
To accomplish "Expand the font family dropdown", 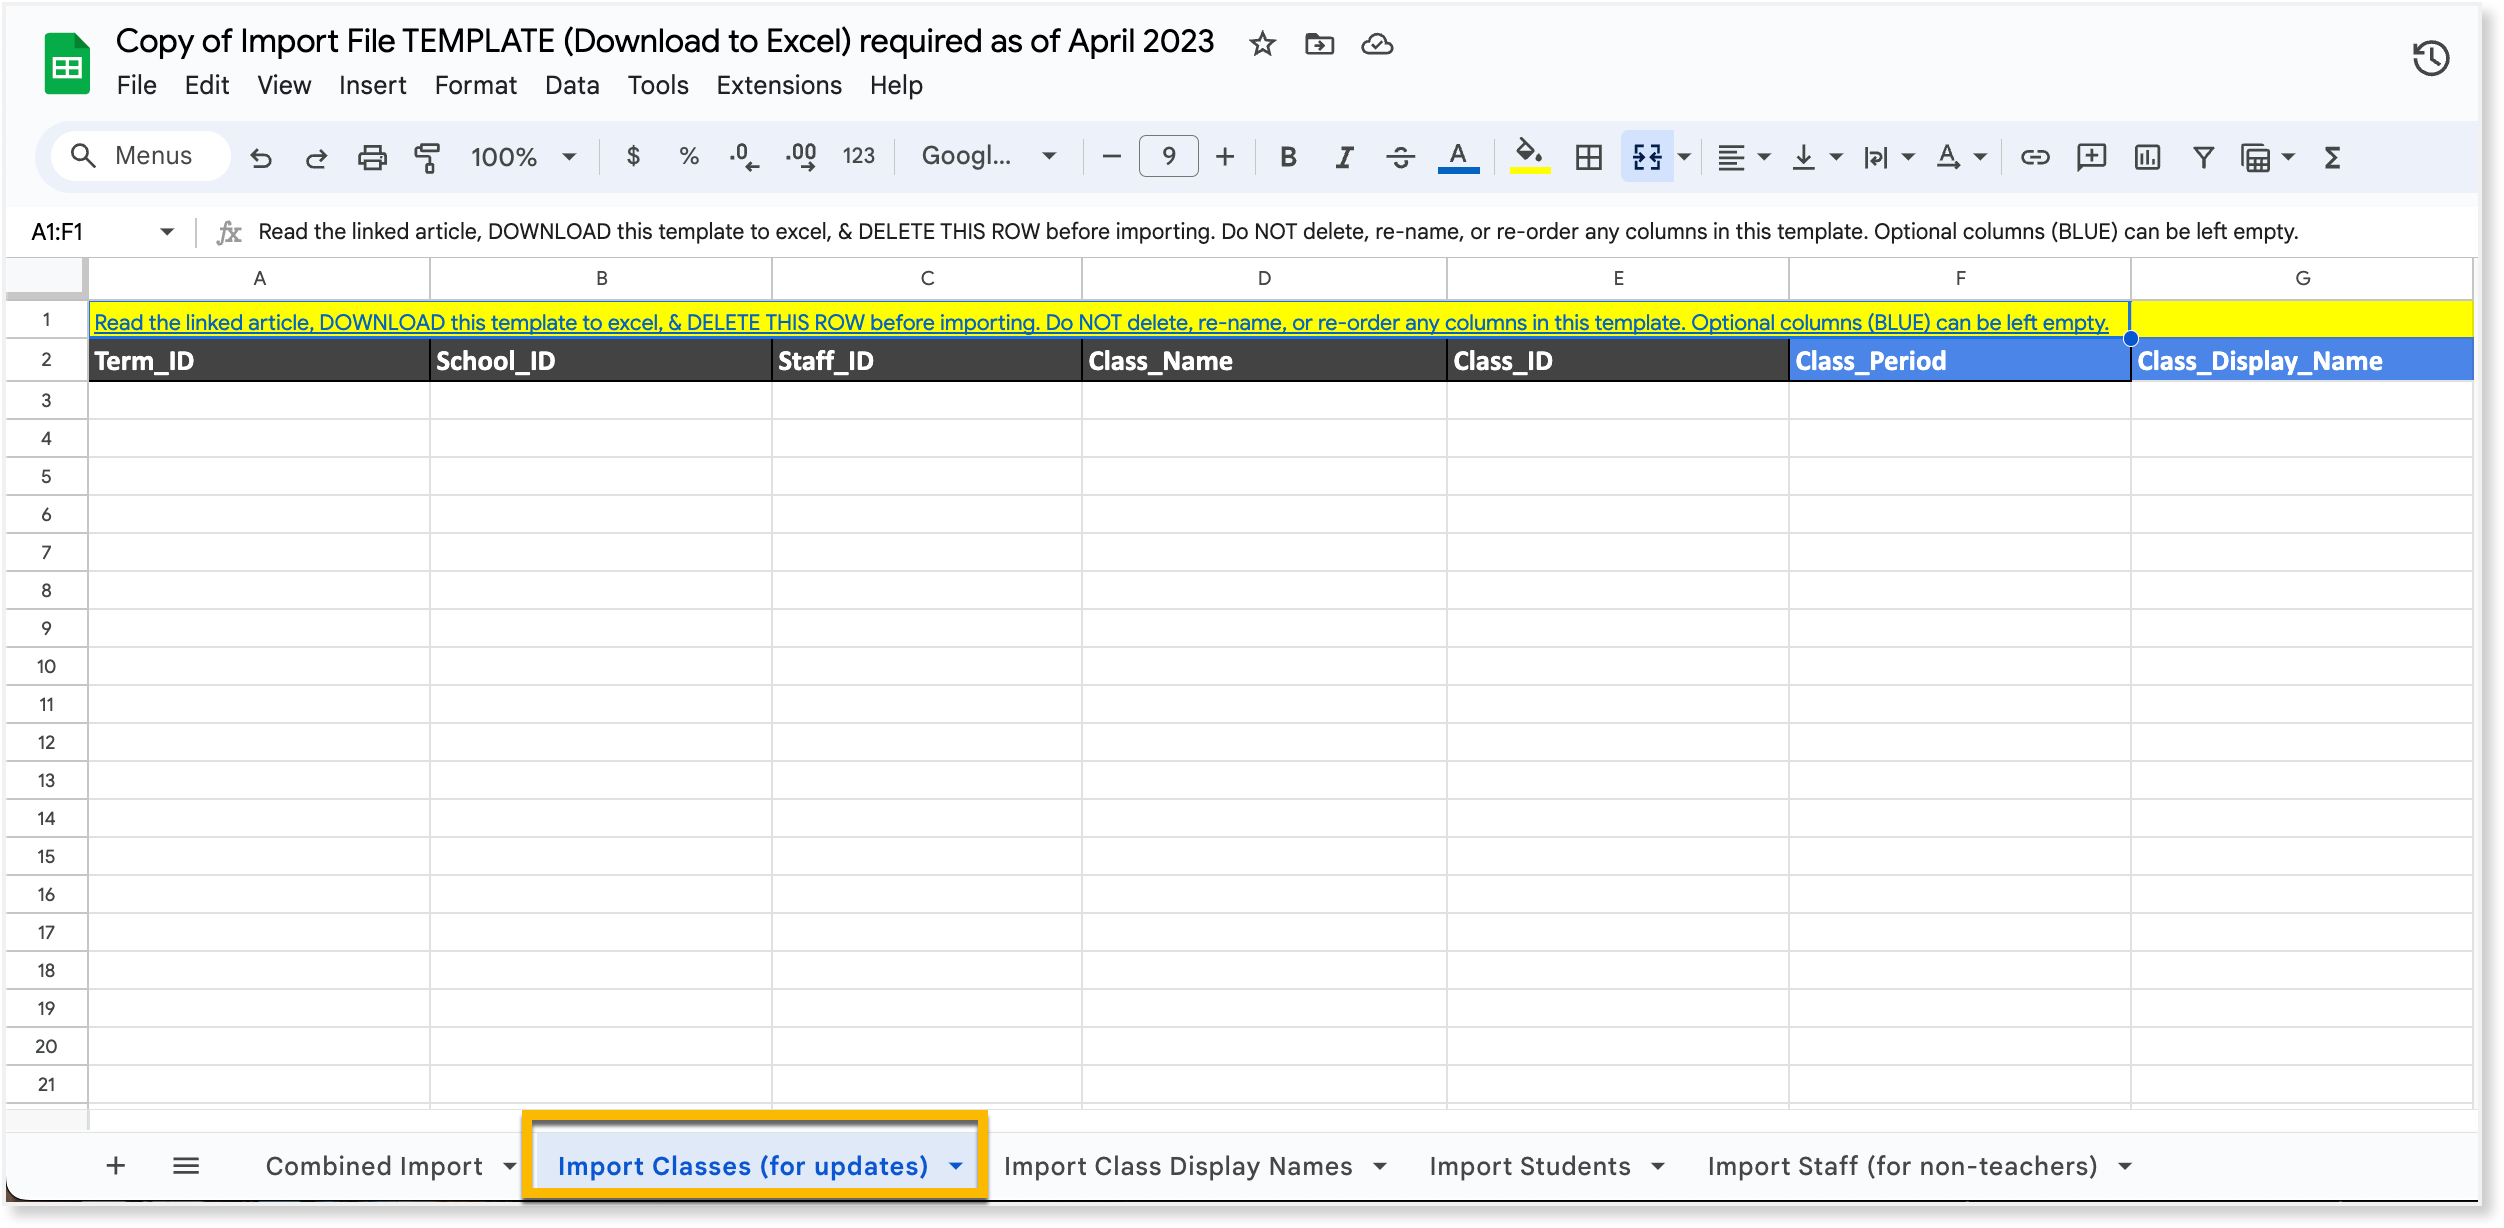I will [x=988, y=156].
